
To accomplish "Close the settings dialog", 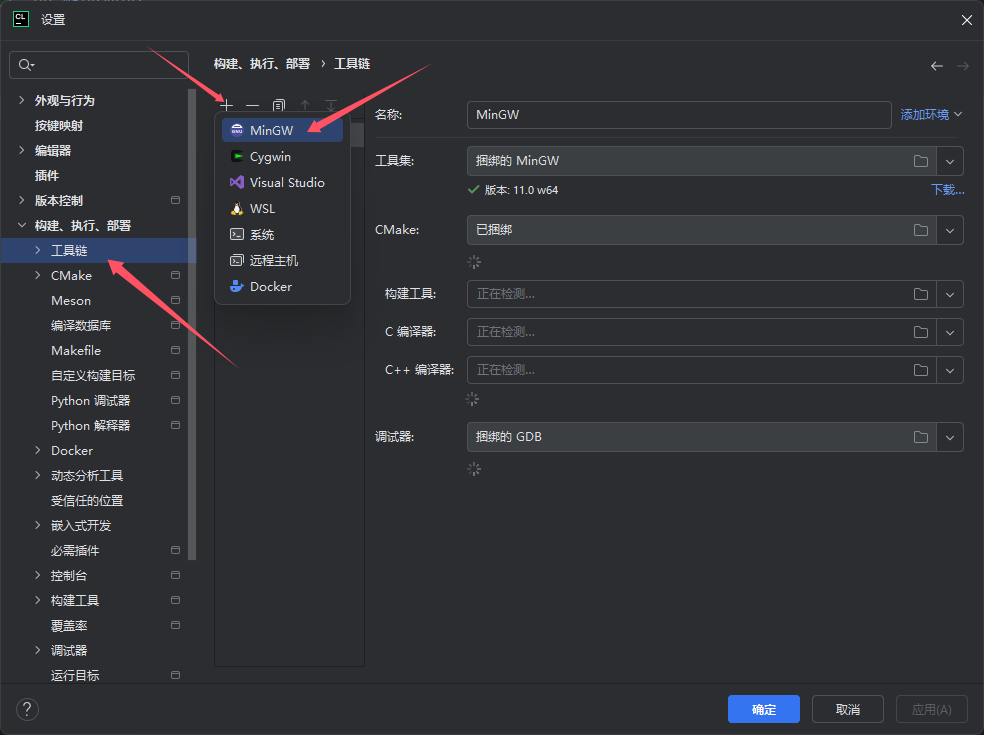I will (966, 20).
